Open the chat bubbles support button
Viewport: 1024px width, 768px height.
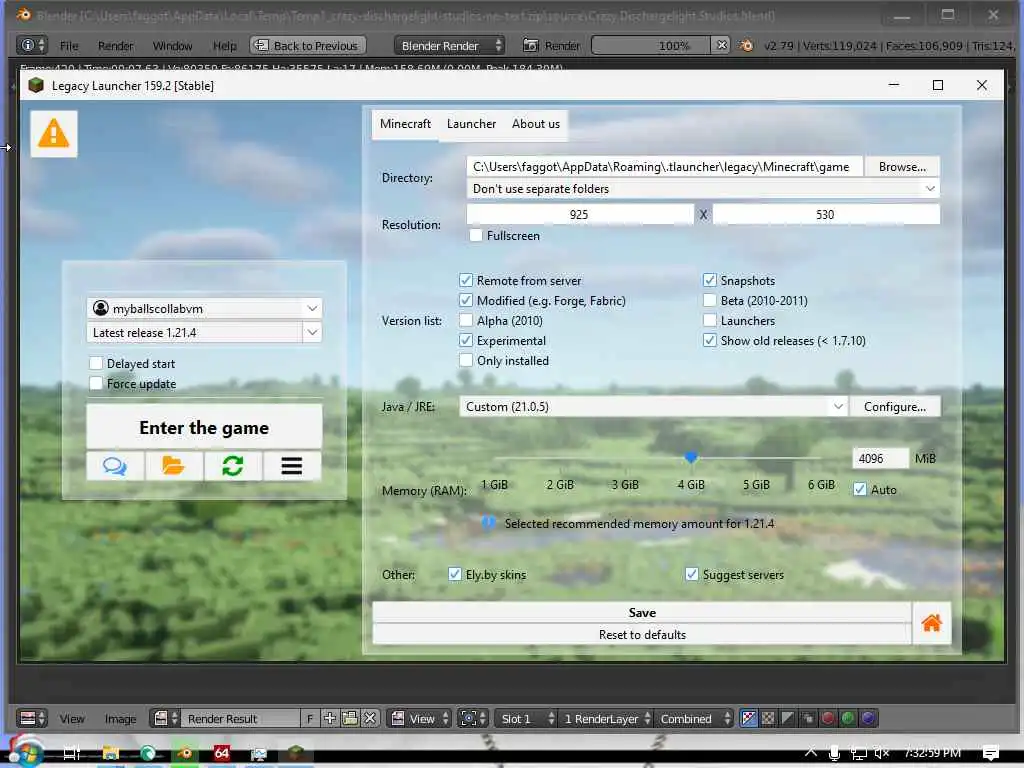click(x=115, y=466)
